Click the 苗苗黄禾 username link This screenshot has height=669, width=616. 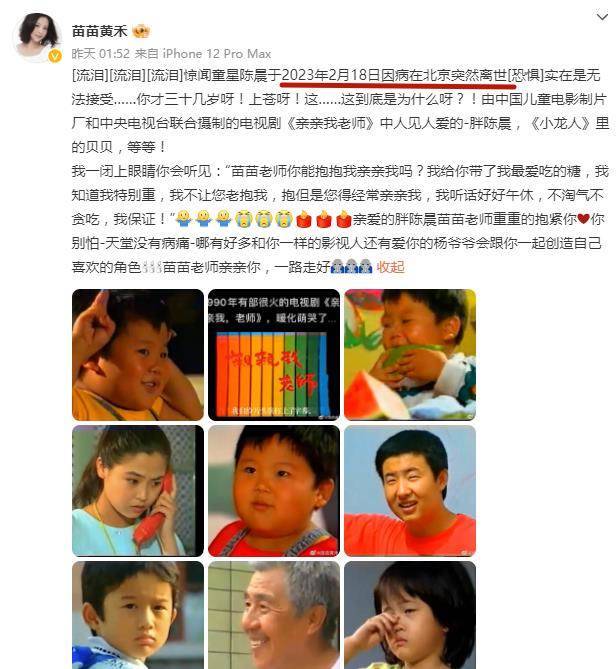click(99, 31)
